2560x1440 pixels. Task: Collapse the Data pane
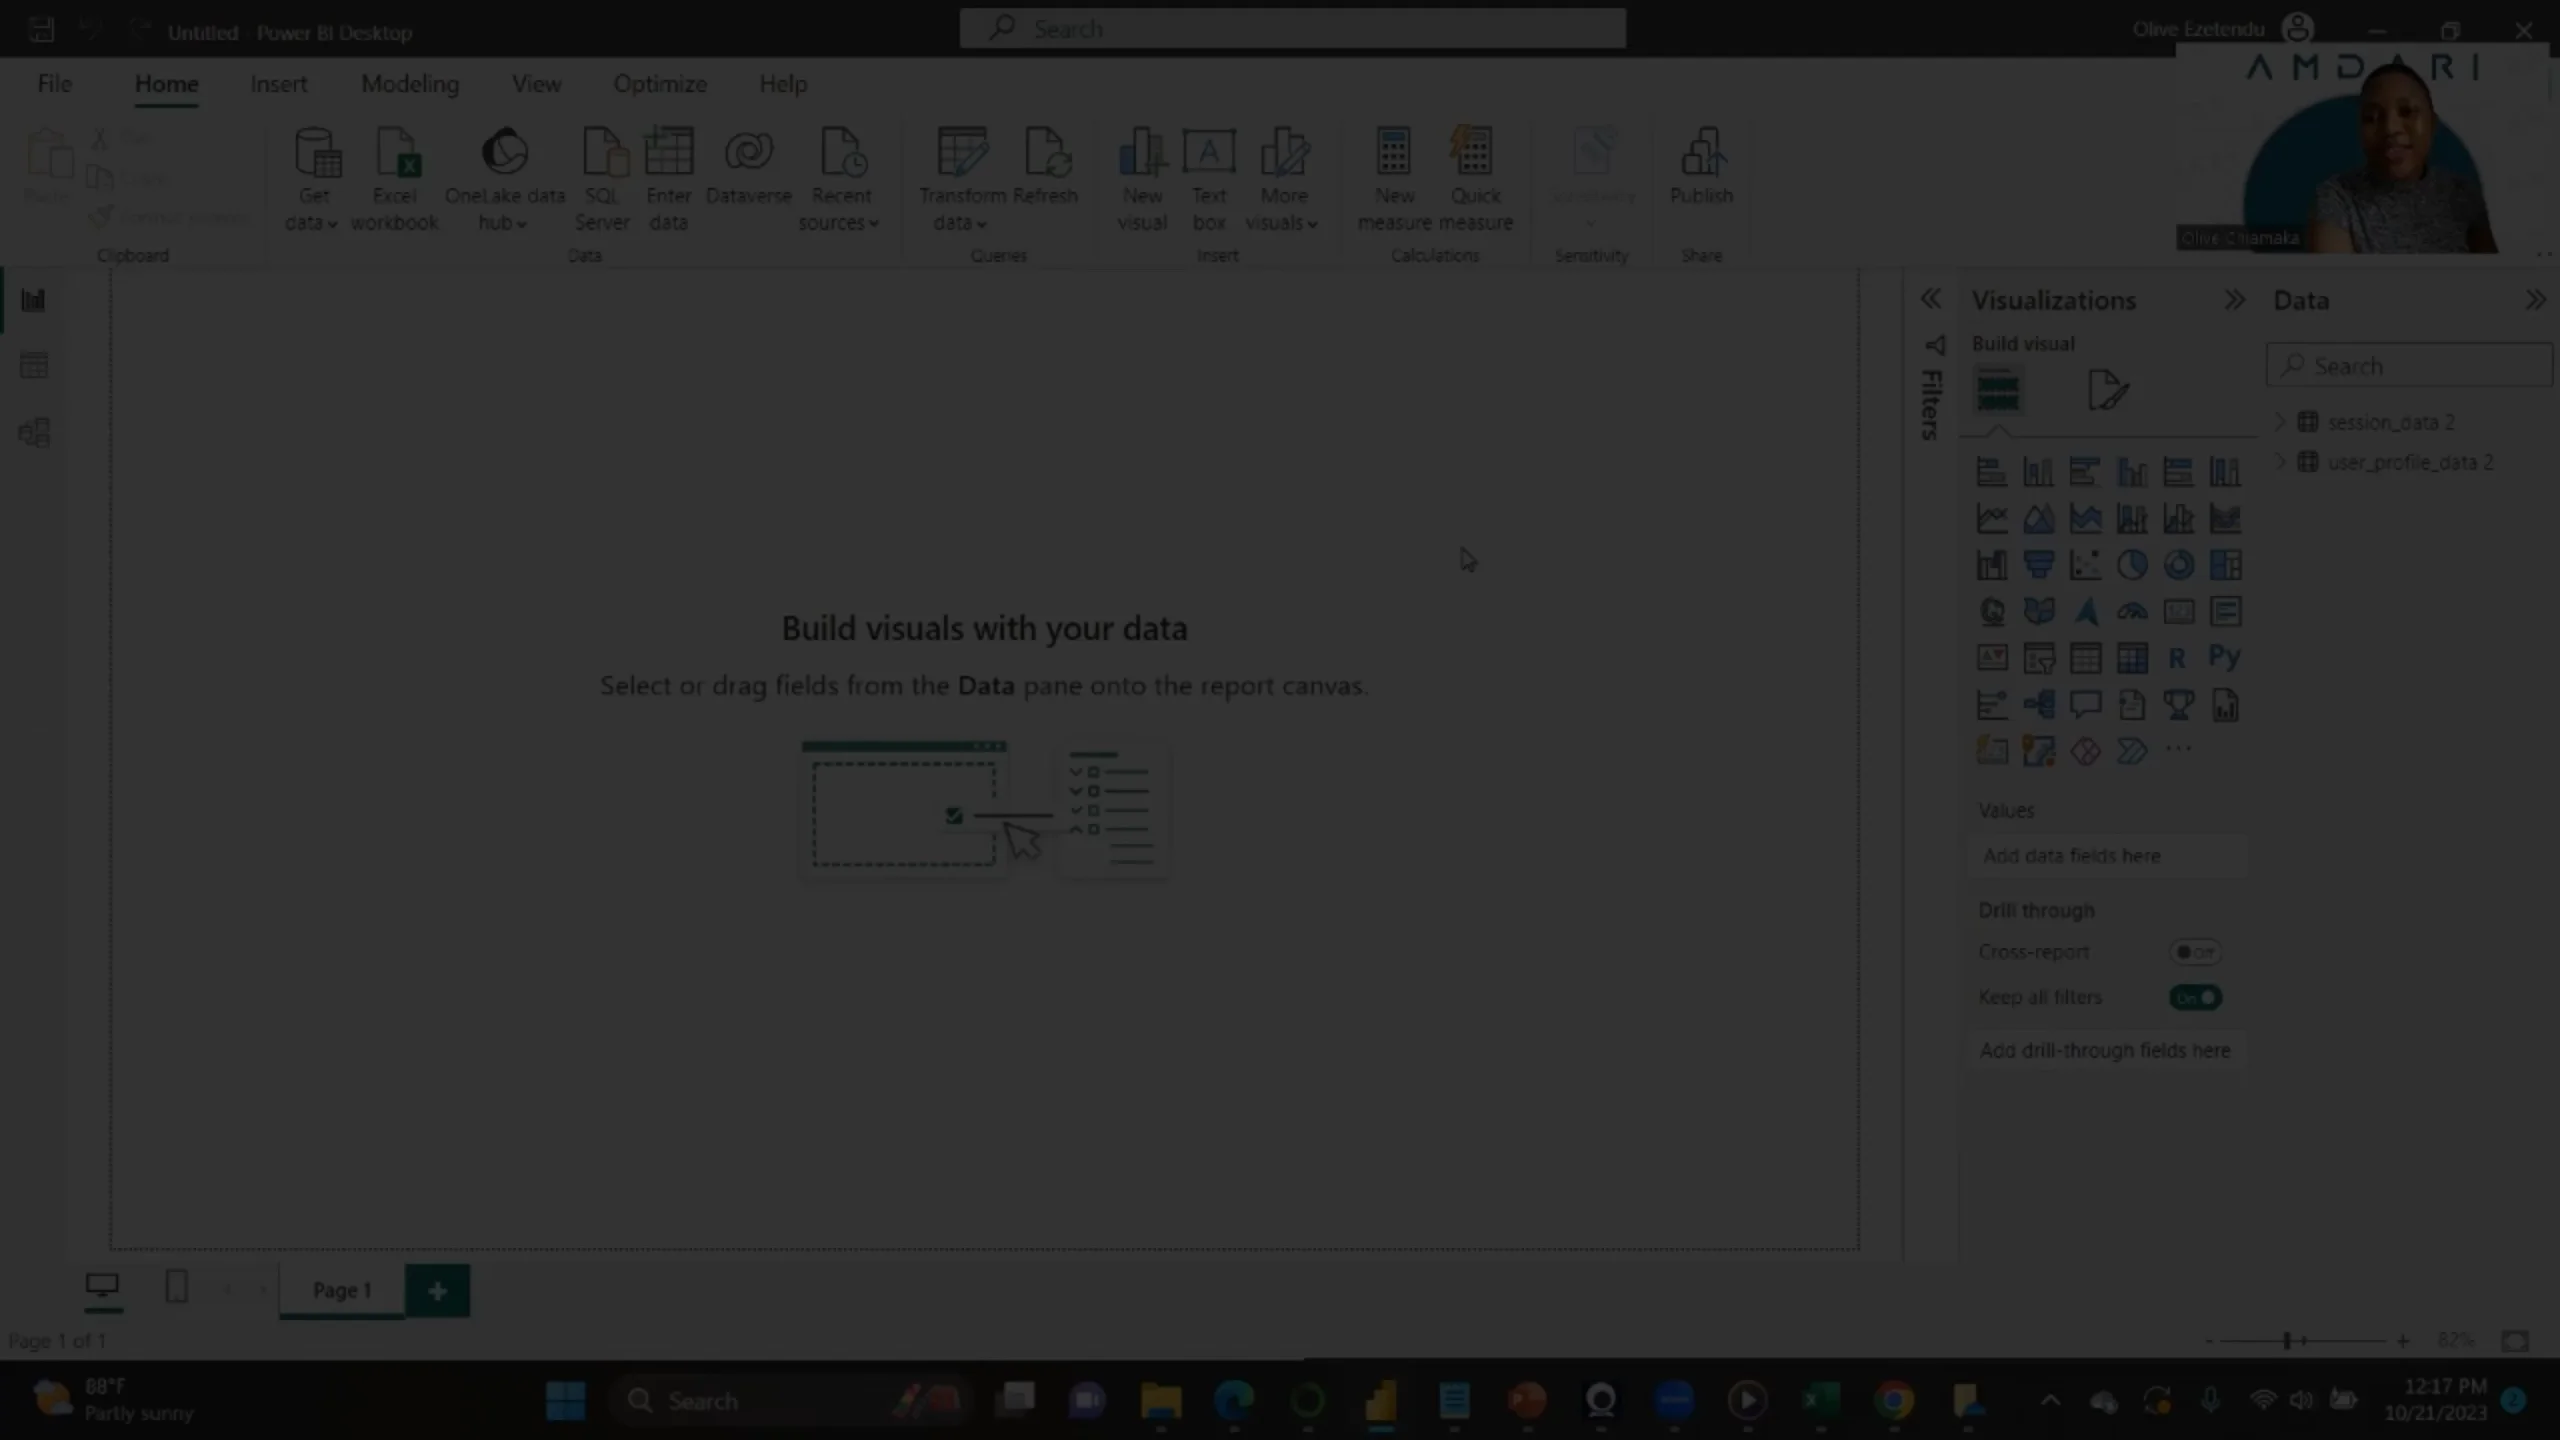[x=2536, y=300]
